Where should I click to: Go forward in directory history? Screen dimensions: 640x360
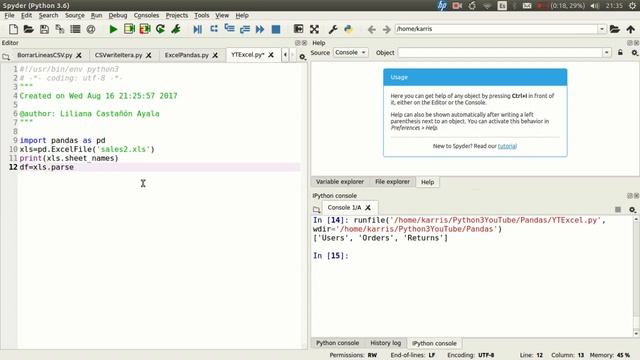387,29
